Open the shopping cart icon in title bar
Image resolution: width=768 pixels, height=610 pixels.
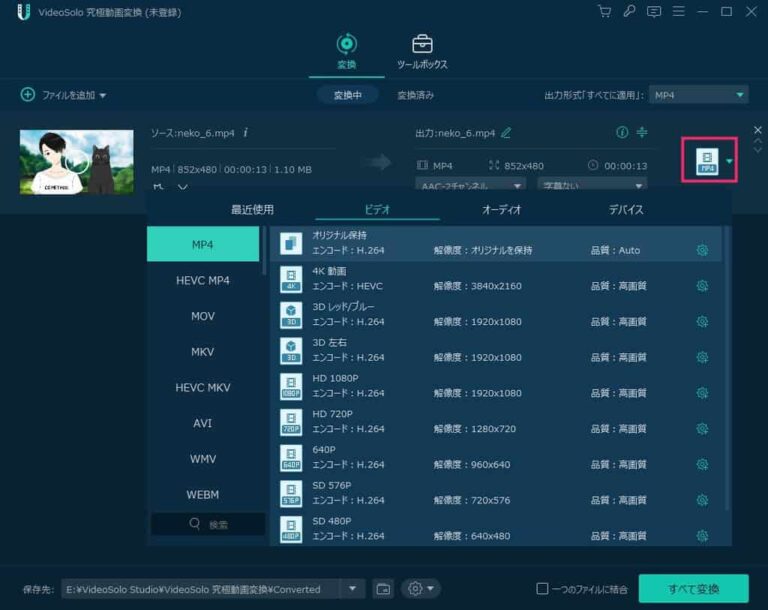pyautogui.click(x=604, y=12)
